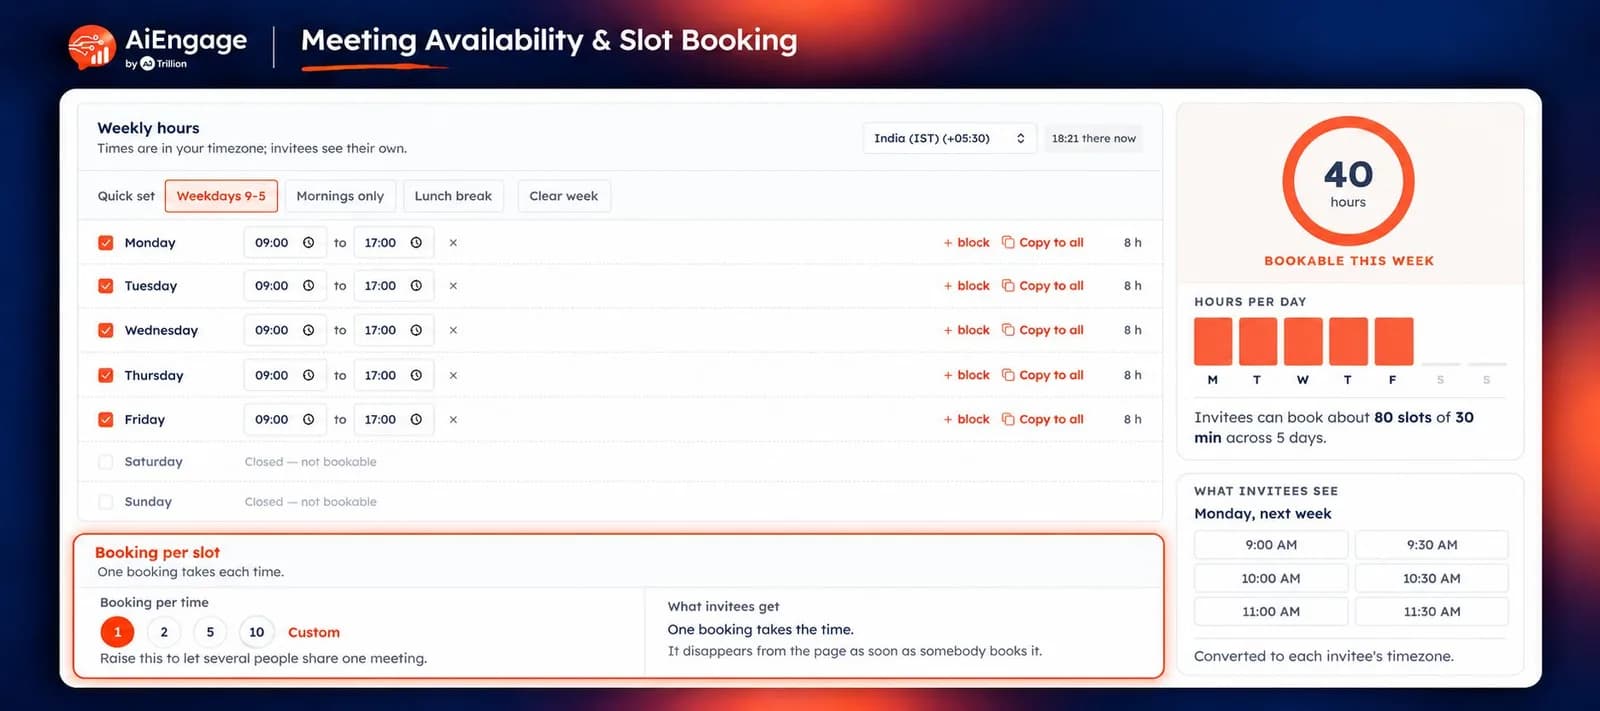Open clock picker for Friday start time
This screenshot has width=1600, height=711.
(x=309, y=420)
